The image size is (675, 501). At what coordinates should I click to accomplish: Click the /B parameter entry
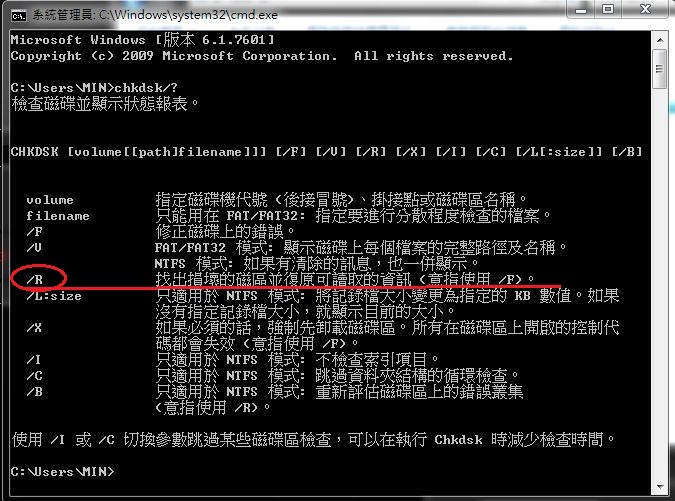[x=35, y=392]
